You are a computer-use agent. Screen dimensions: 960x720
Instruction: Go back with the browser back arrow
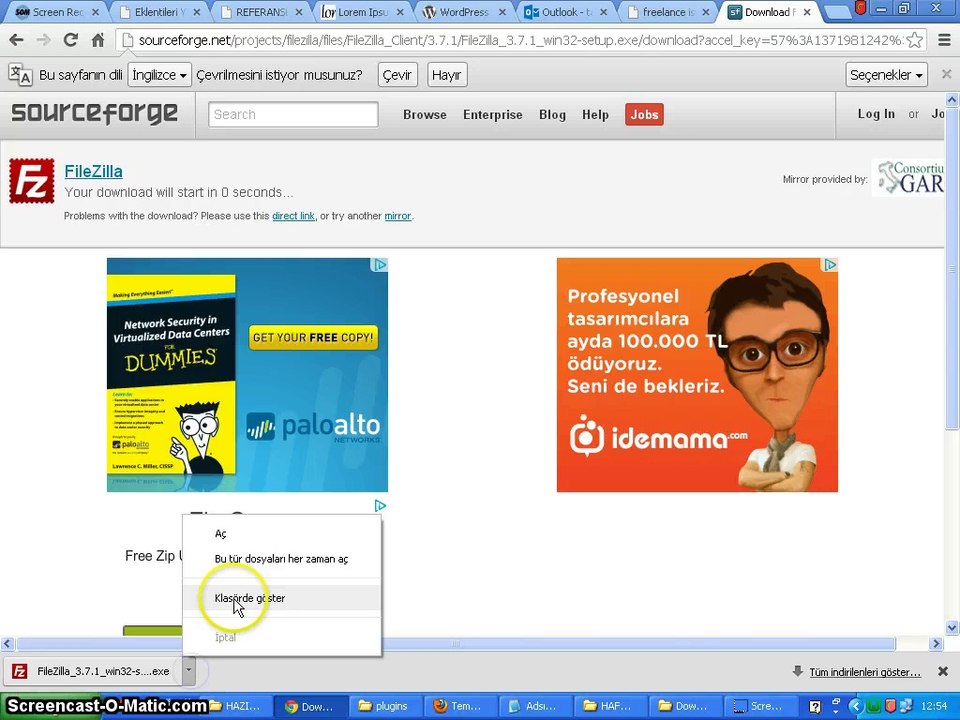[x=17, y=40]
